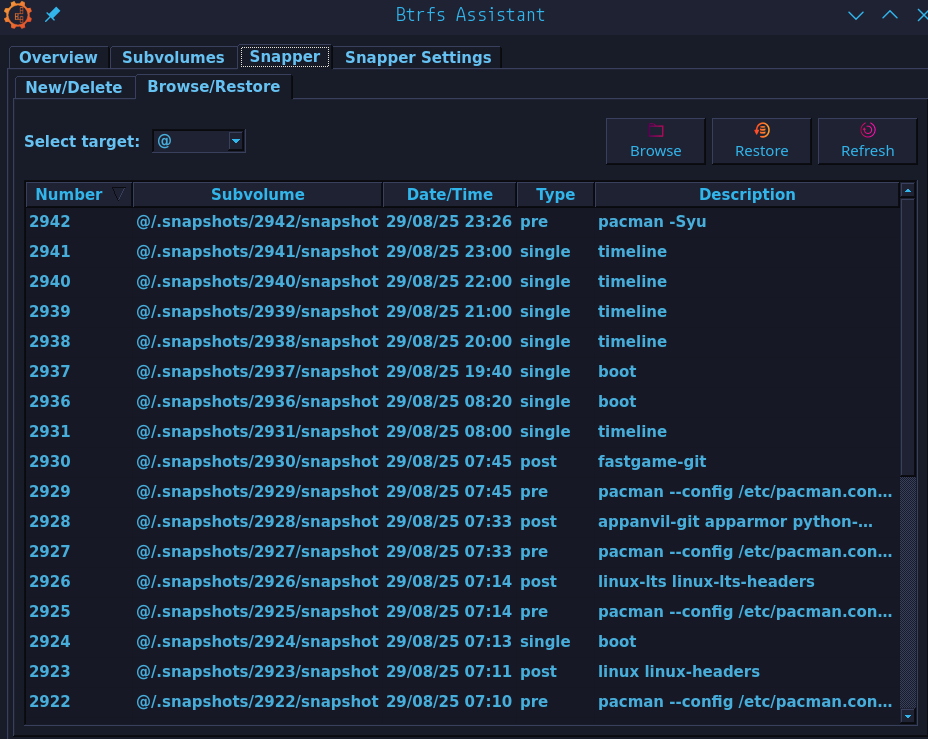Select snapshot number 2940
The image size is (928, 739).
tap(50, 282)
